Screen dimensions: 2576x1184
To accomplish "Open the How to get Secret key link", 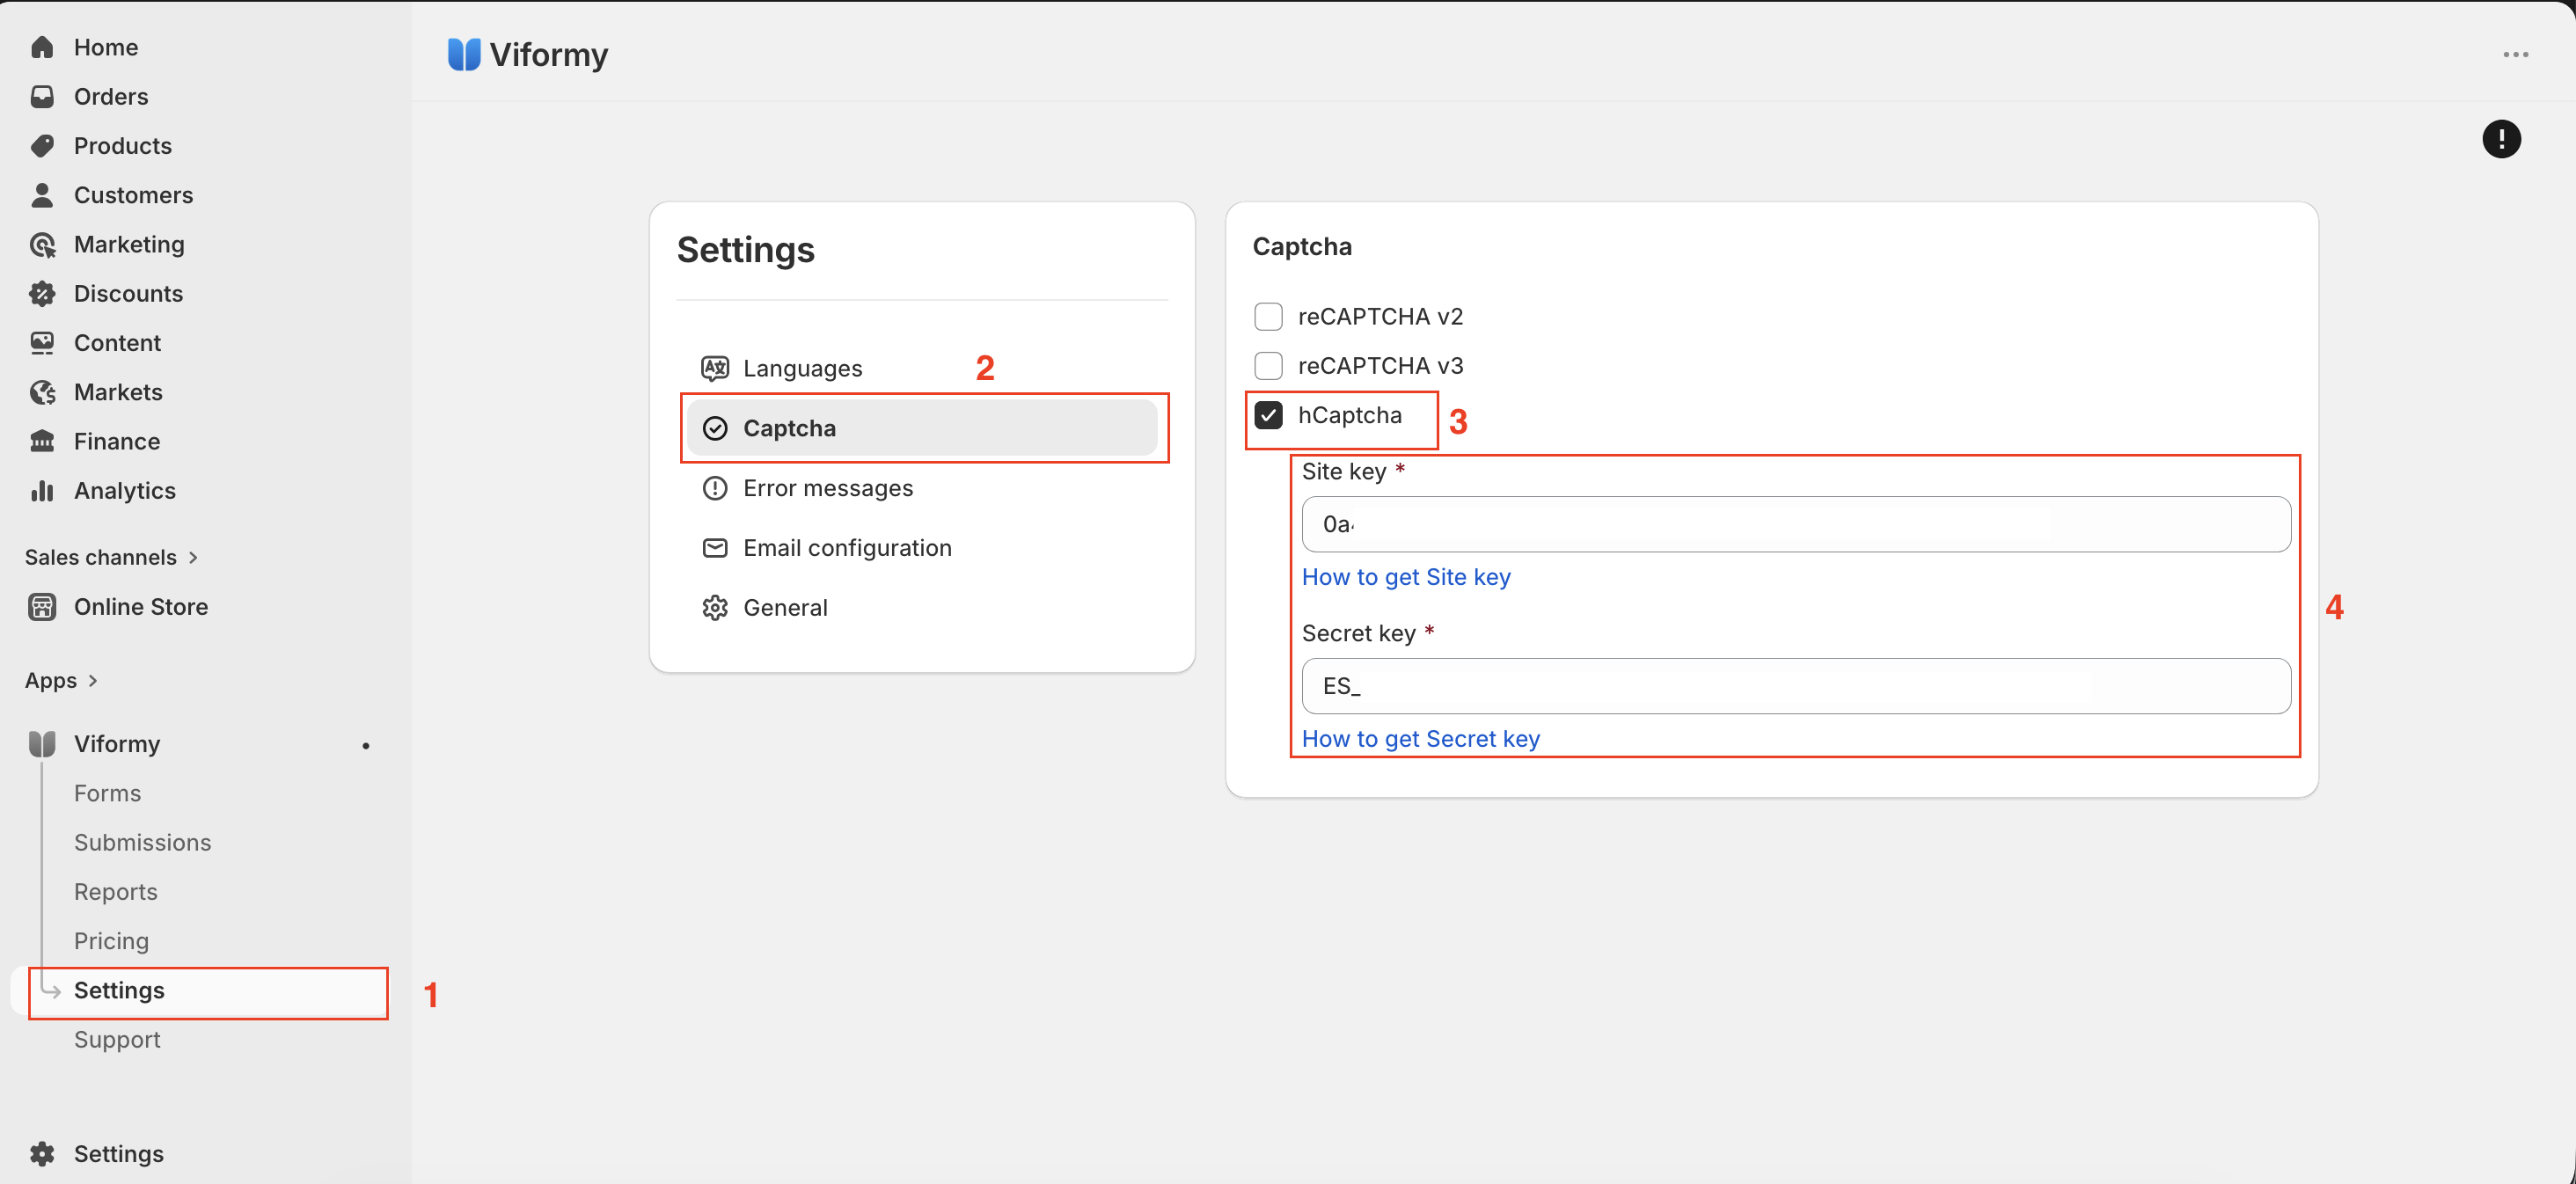I will (x=1420, y=739).
